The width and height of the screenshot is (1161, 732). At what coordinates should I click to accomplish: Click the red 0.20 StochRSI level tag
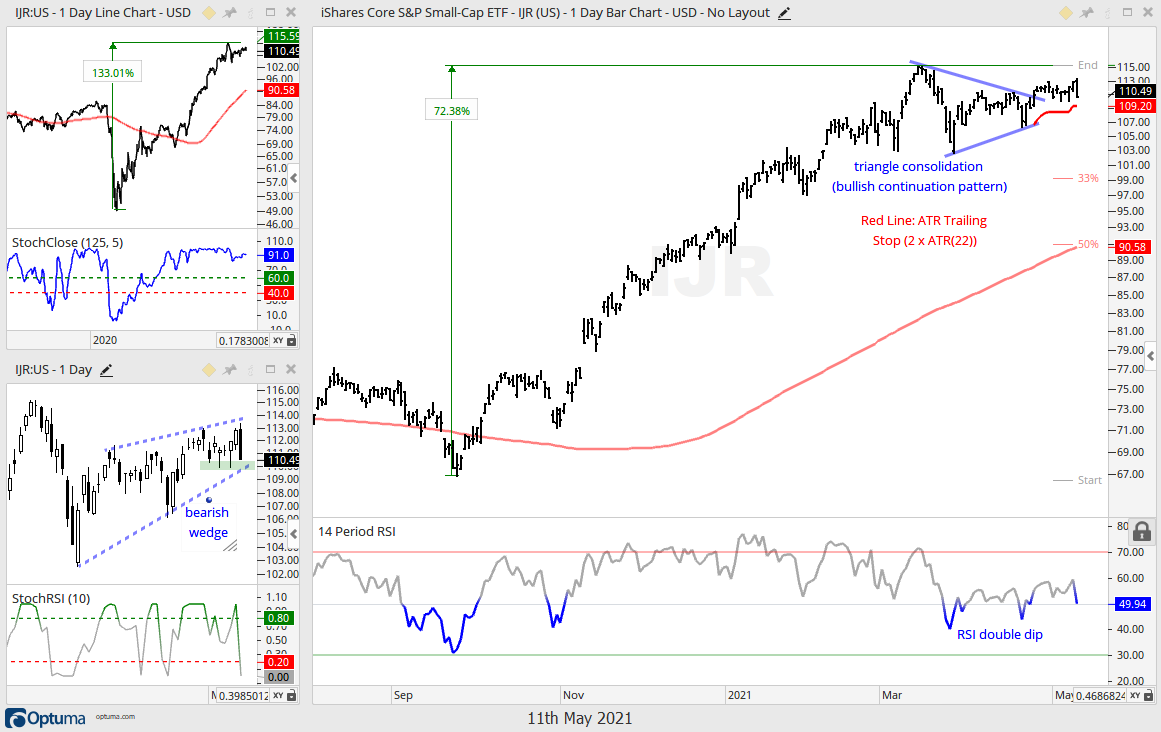click(x=278, y=662)
